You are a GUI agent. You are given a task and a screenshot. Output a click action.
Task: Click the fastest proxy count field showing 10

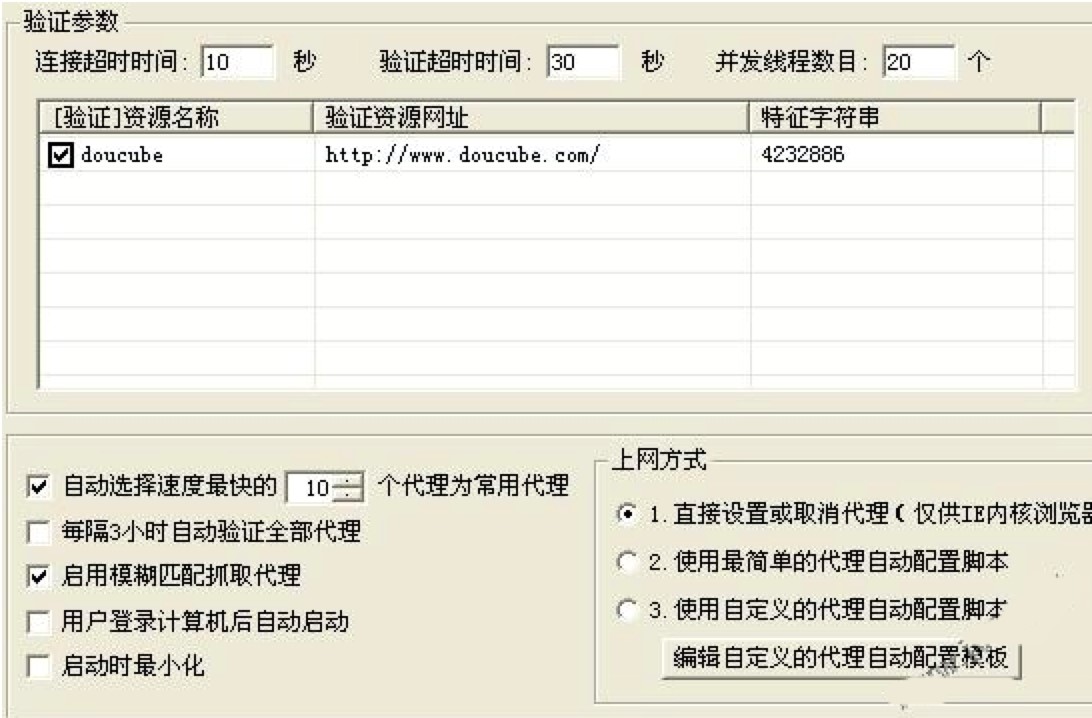point(311,487)
